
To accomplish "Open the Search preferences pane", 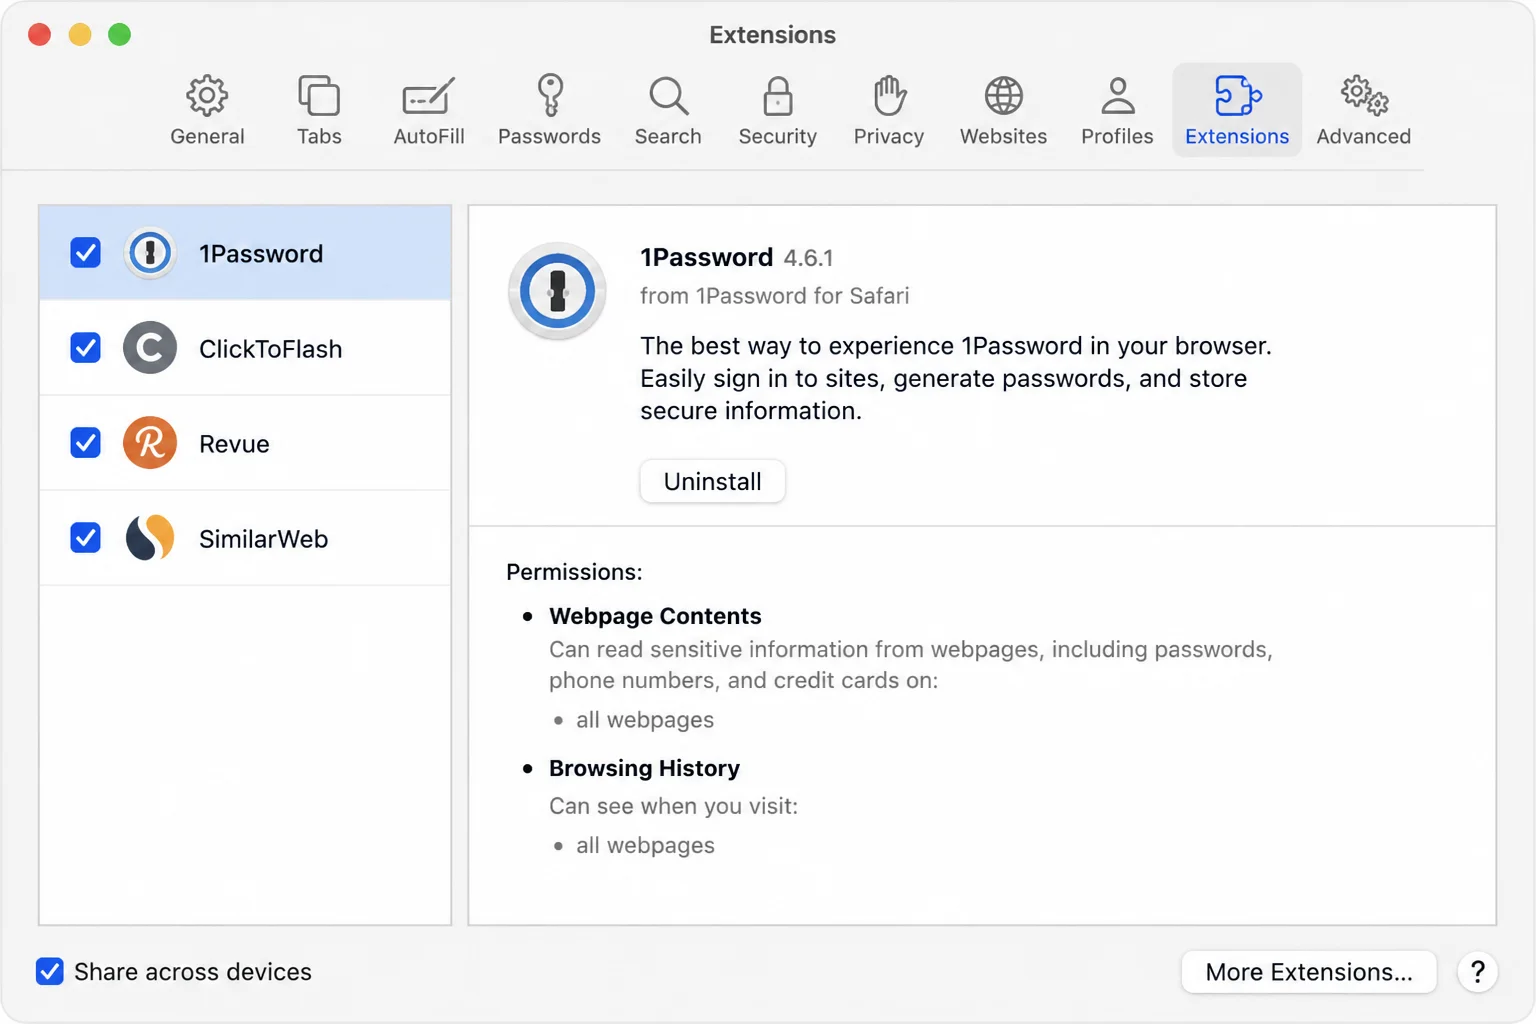I will (668, 111).
